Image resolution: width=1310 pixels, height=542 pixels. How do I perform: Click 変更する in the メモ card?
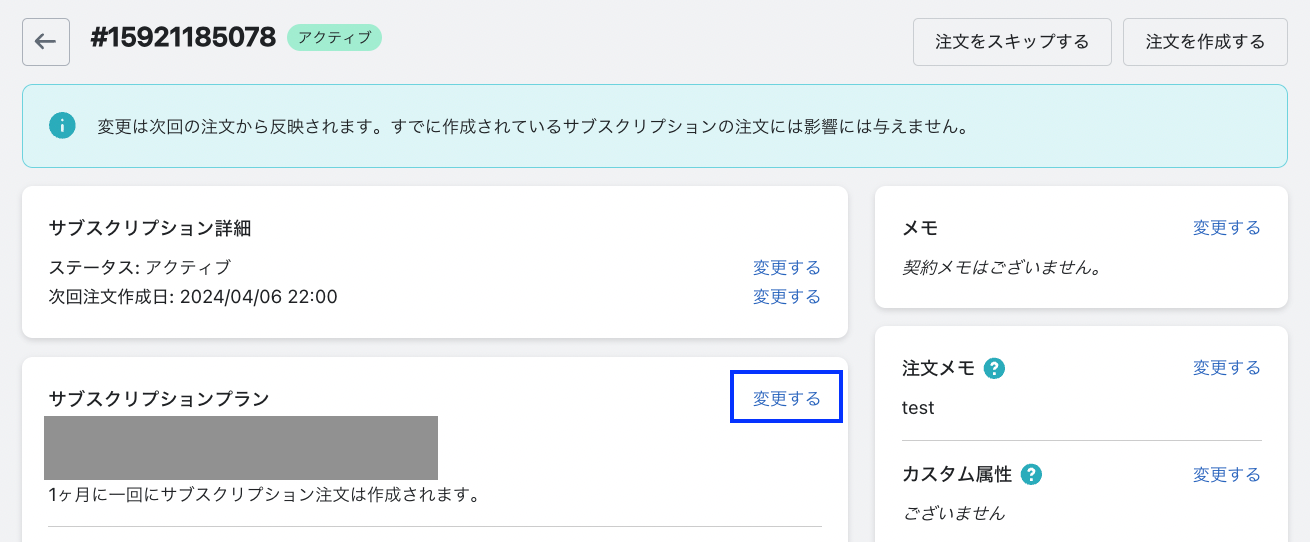point(1226,228)
